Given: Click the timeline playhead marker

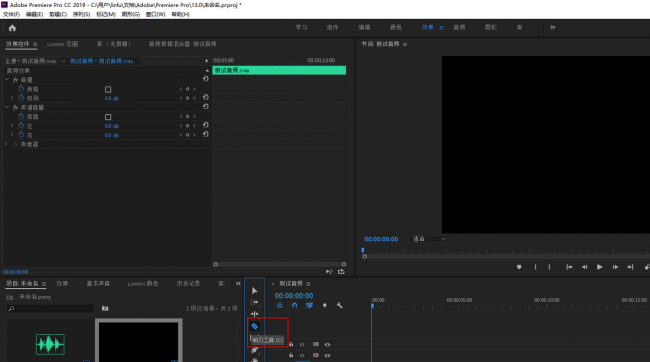Looking at the screenshot, I should point(372,306).
